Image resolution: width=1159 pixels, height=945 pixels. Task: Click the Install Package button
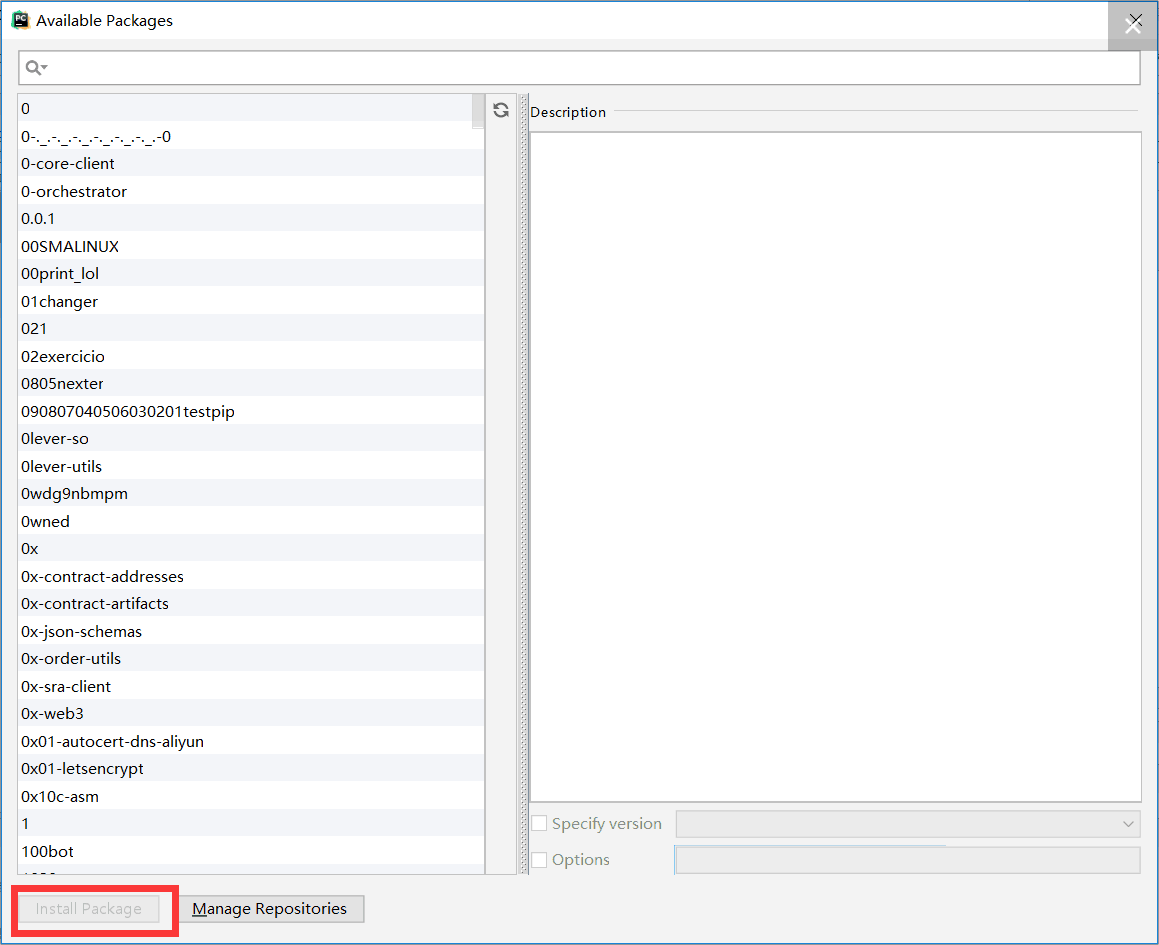pyautogui.click(x=89, y=909)
